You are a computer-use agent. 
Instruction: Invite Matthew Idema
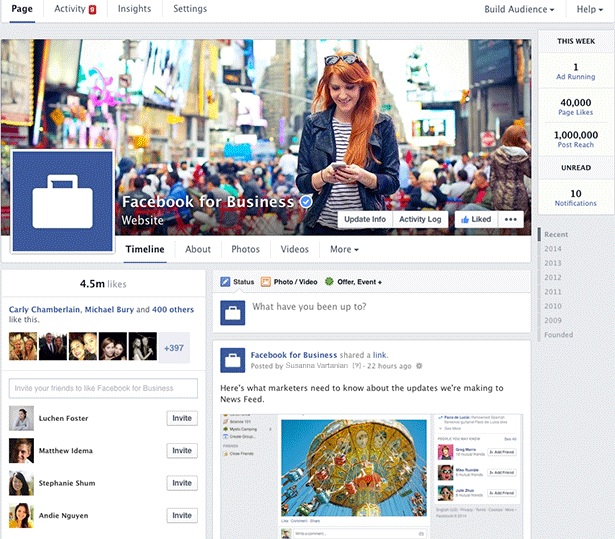click(182, 451)
